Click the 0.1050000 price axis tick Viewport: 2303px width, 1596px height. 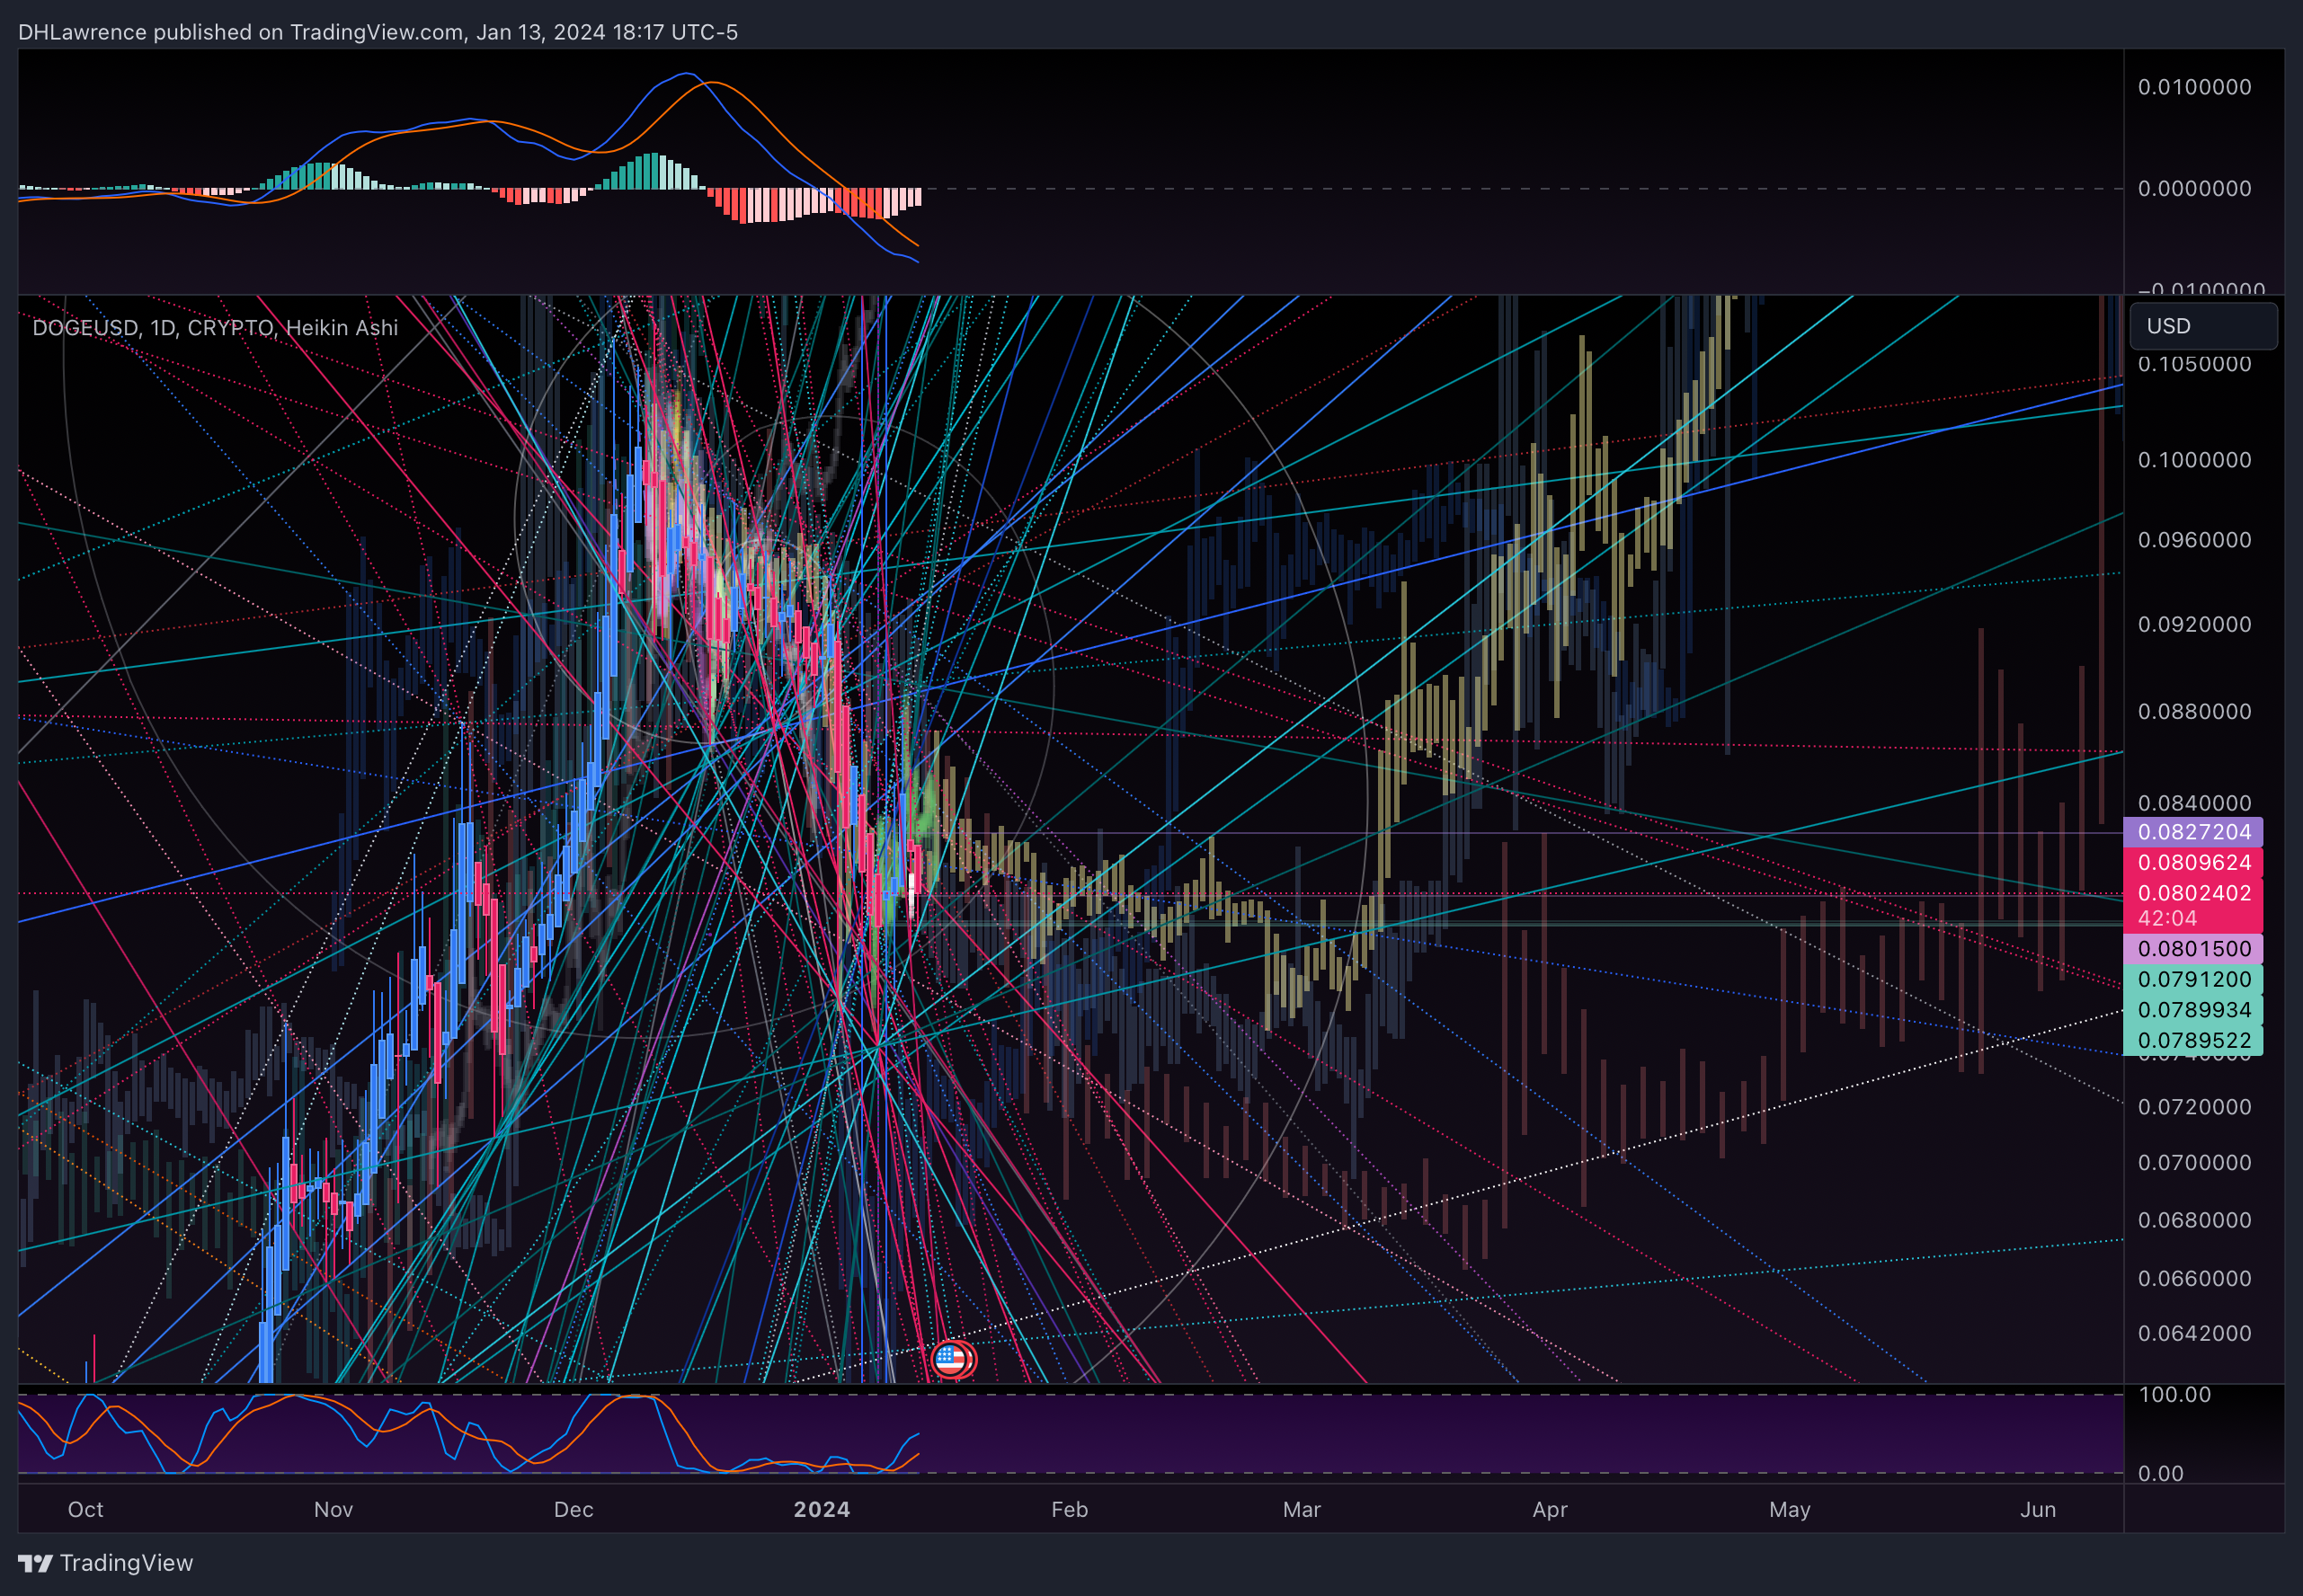pyautogui.click(x=2194, y=364)
